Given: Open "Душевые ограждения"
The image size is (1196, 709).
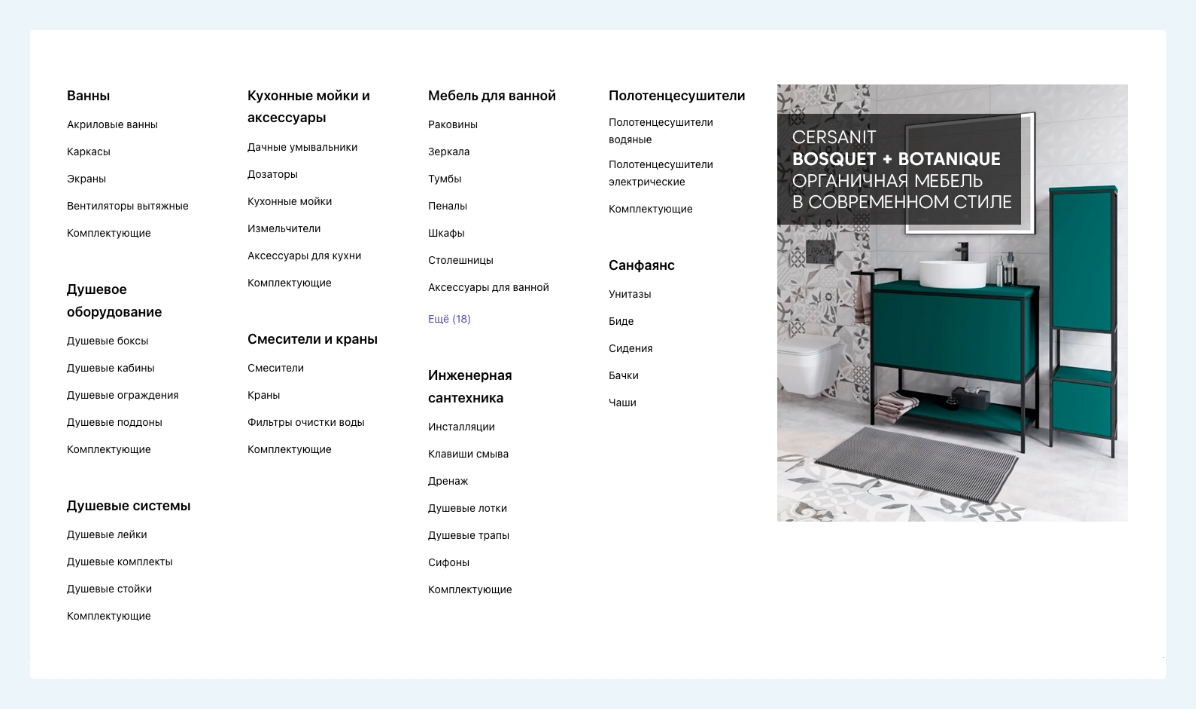Looking at the screenshot, I should 123,395.
